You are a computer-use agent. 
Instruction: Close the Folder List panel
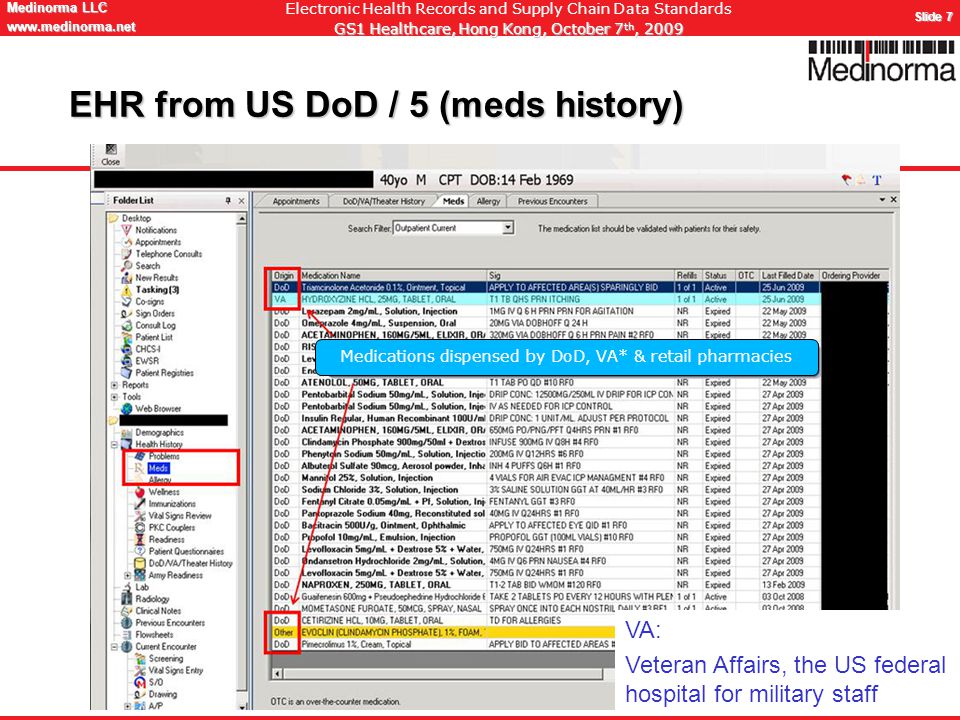click(x=241, y=200)
